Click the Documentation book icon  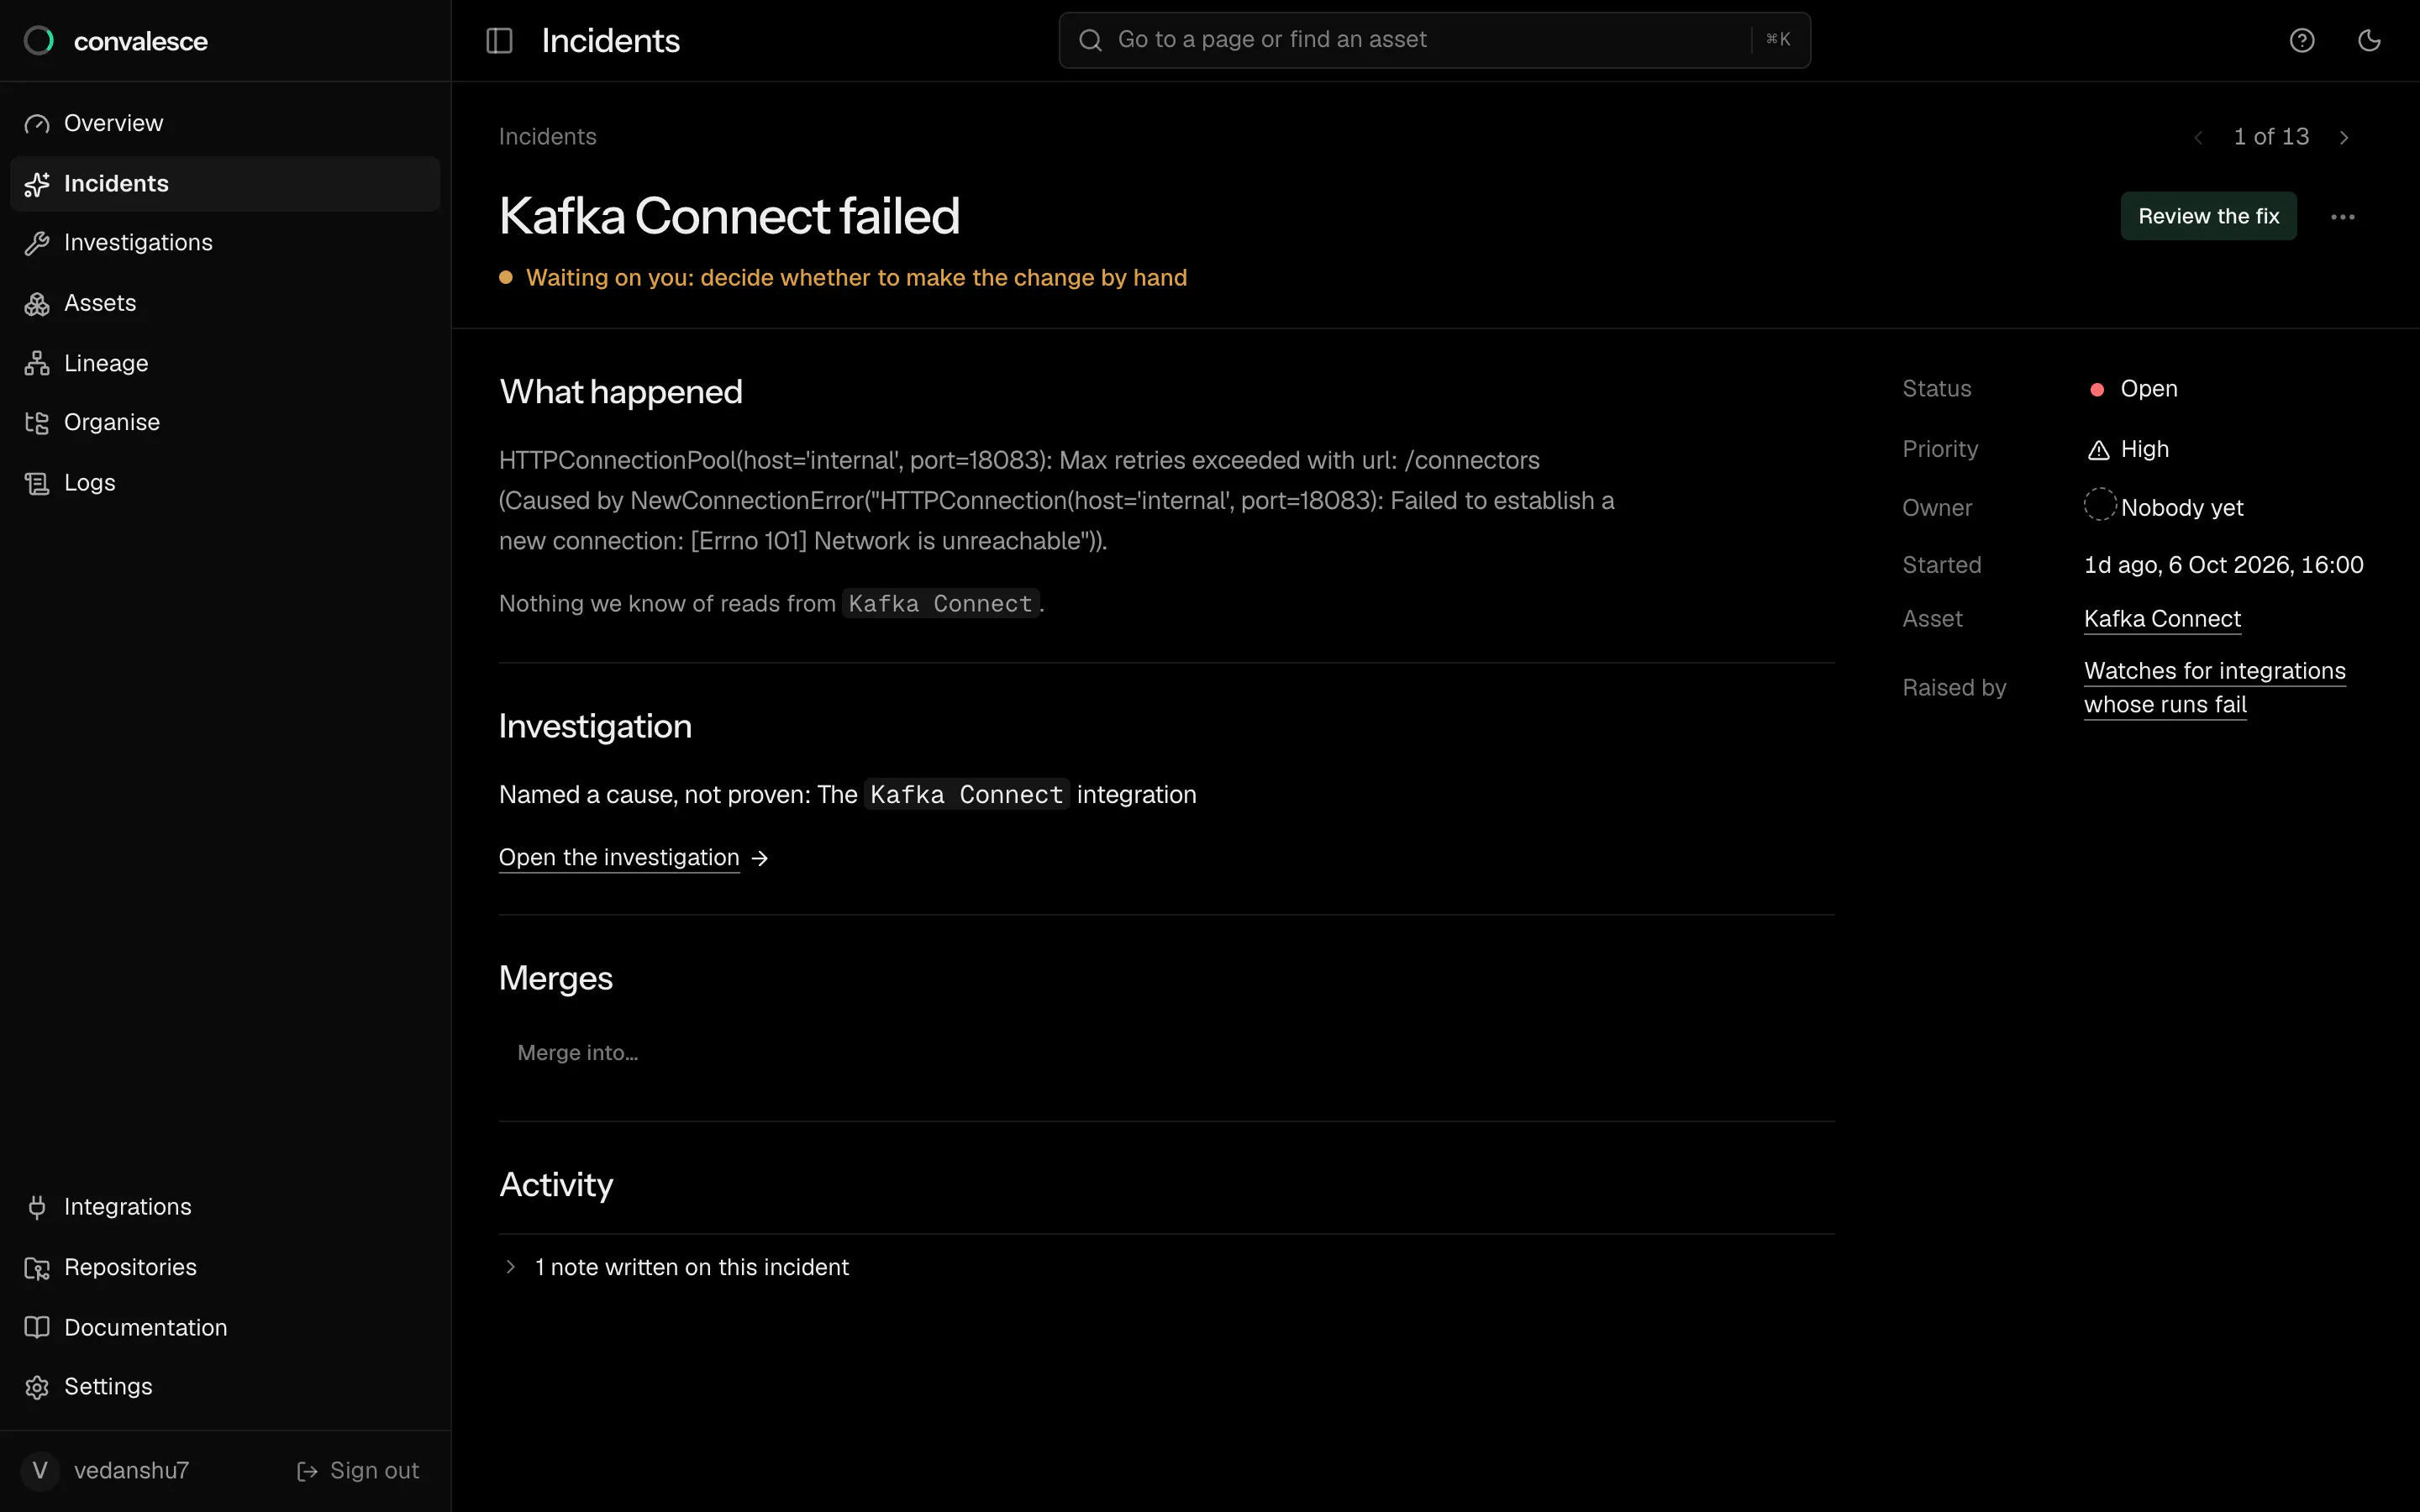pyautogui.click(x=37, y=1327)
